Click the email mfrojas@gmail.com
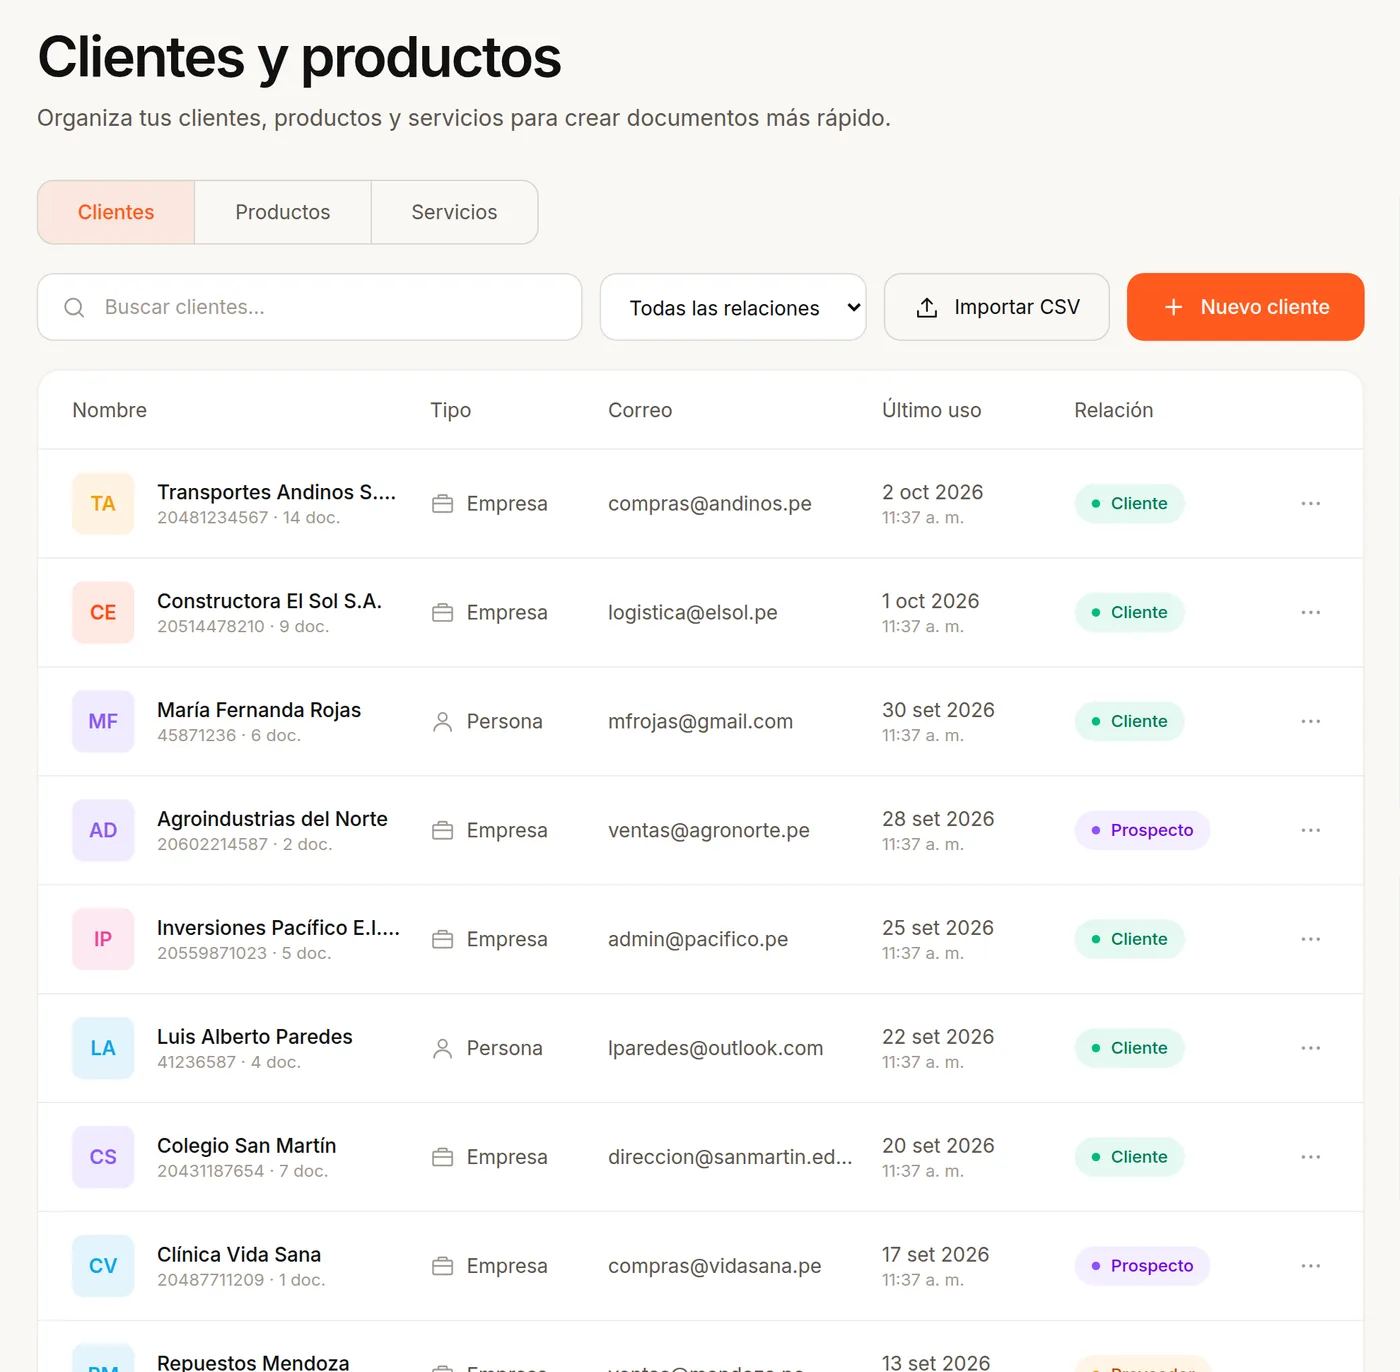1400x1372 pixels. click(x=701, y=722)
